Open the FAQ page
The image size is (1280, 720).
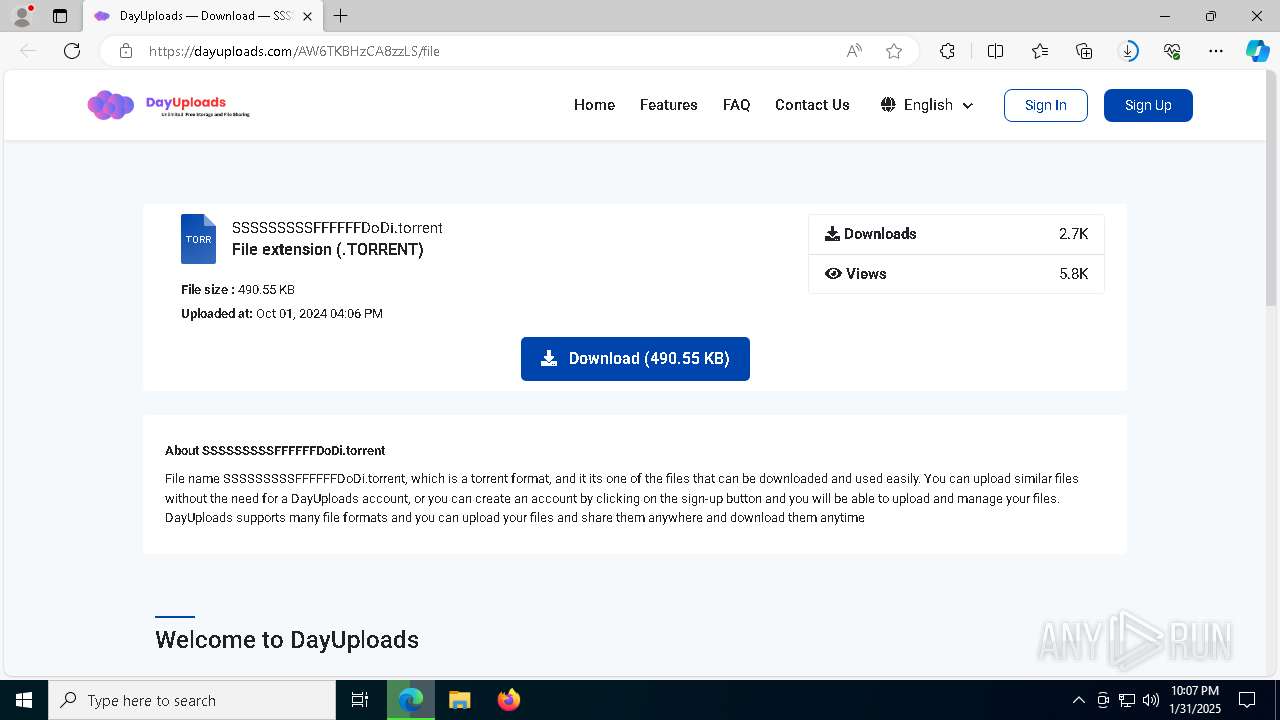tap(736, 105)
